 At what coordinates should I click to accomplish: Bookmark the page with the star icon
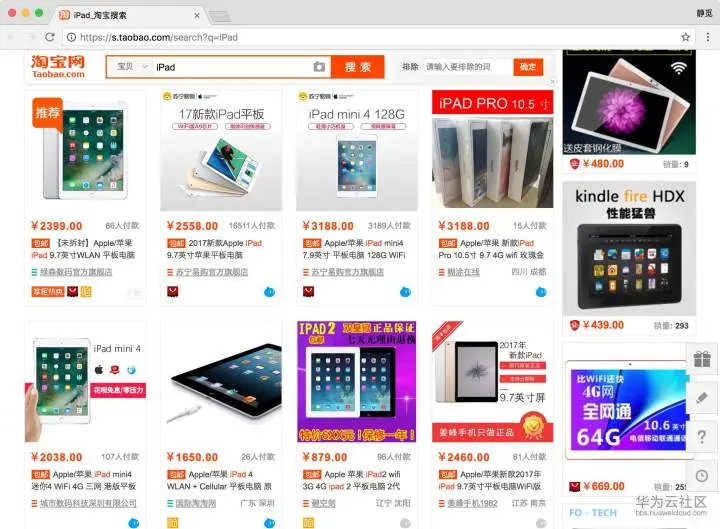pyautogui.click(x=685, y=37)
